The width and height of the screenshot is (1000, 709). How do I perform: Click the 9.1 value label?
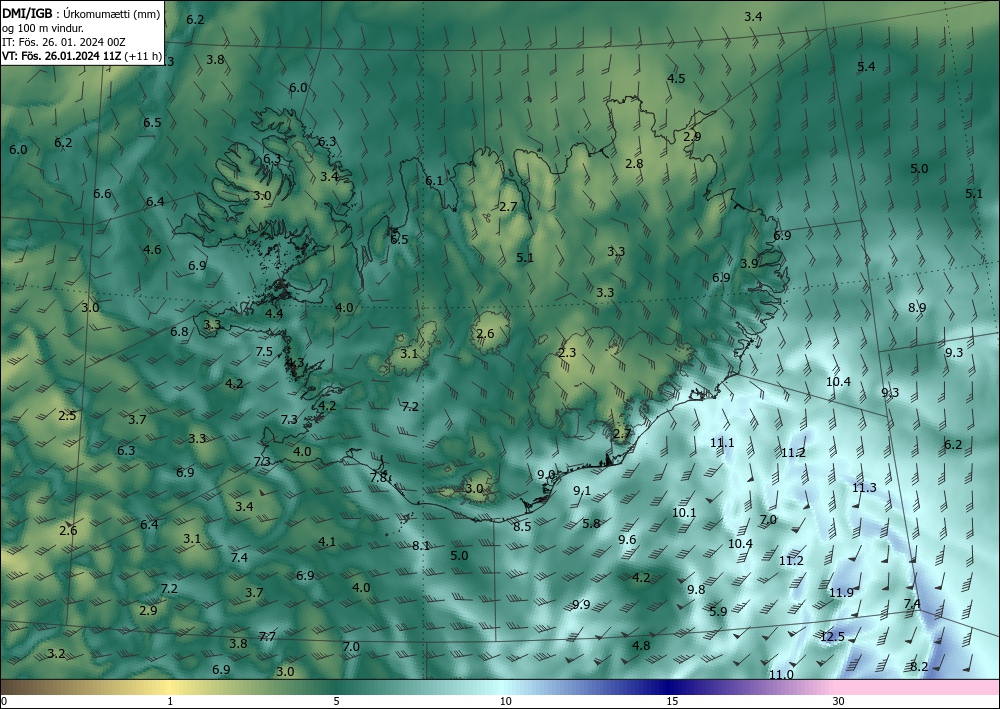pyautogui.click(x=582, y=490)
